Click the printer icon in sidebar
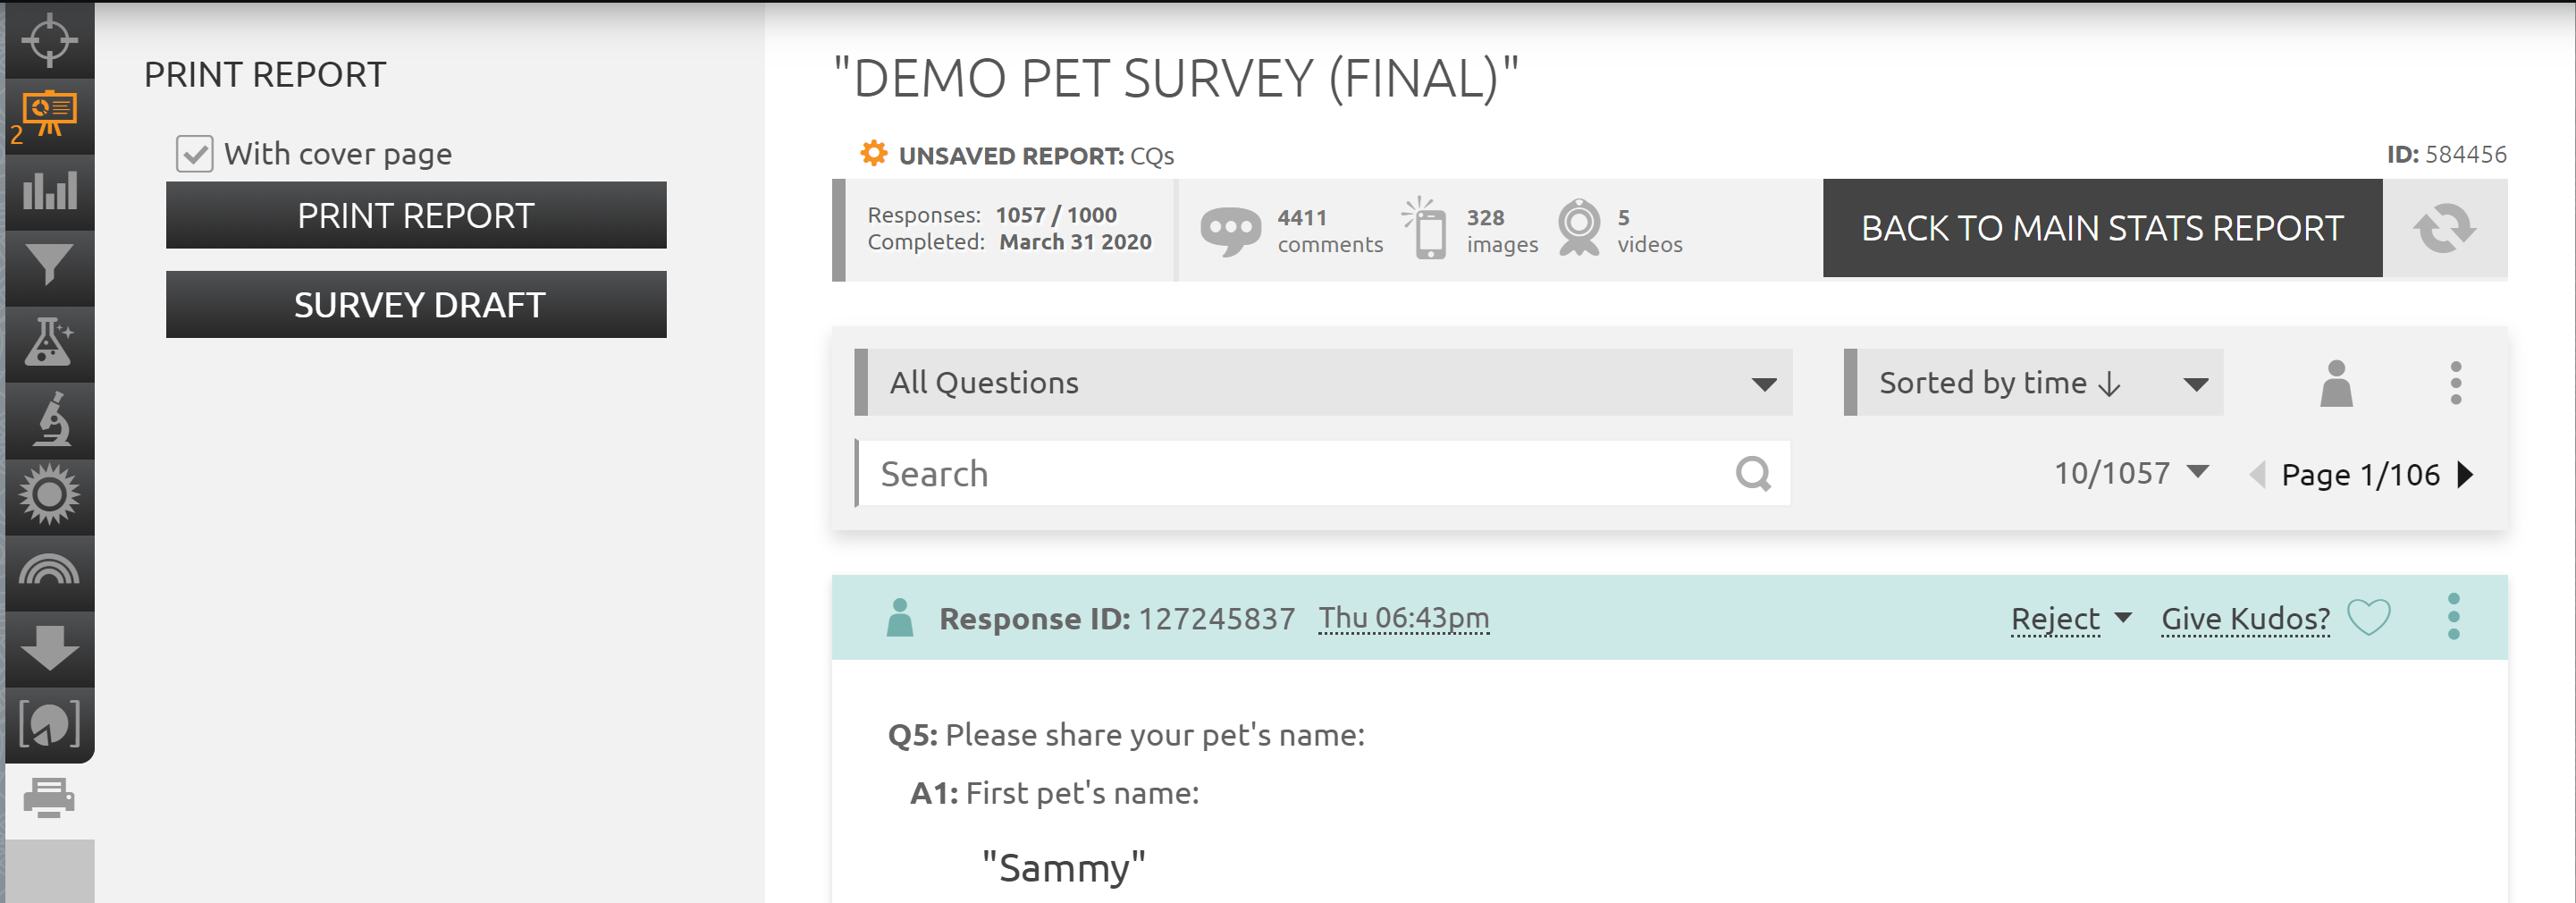The image size is (2576, 903). (49, 797)
